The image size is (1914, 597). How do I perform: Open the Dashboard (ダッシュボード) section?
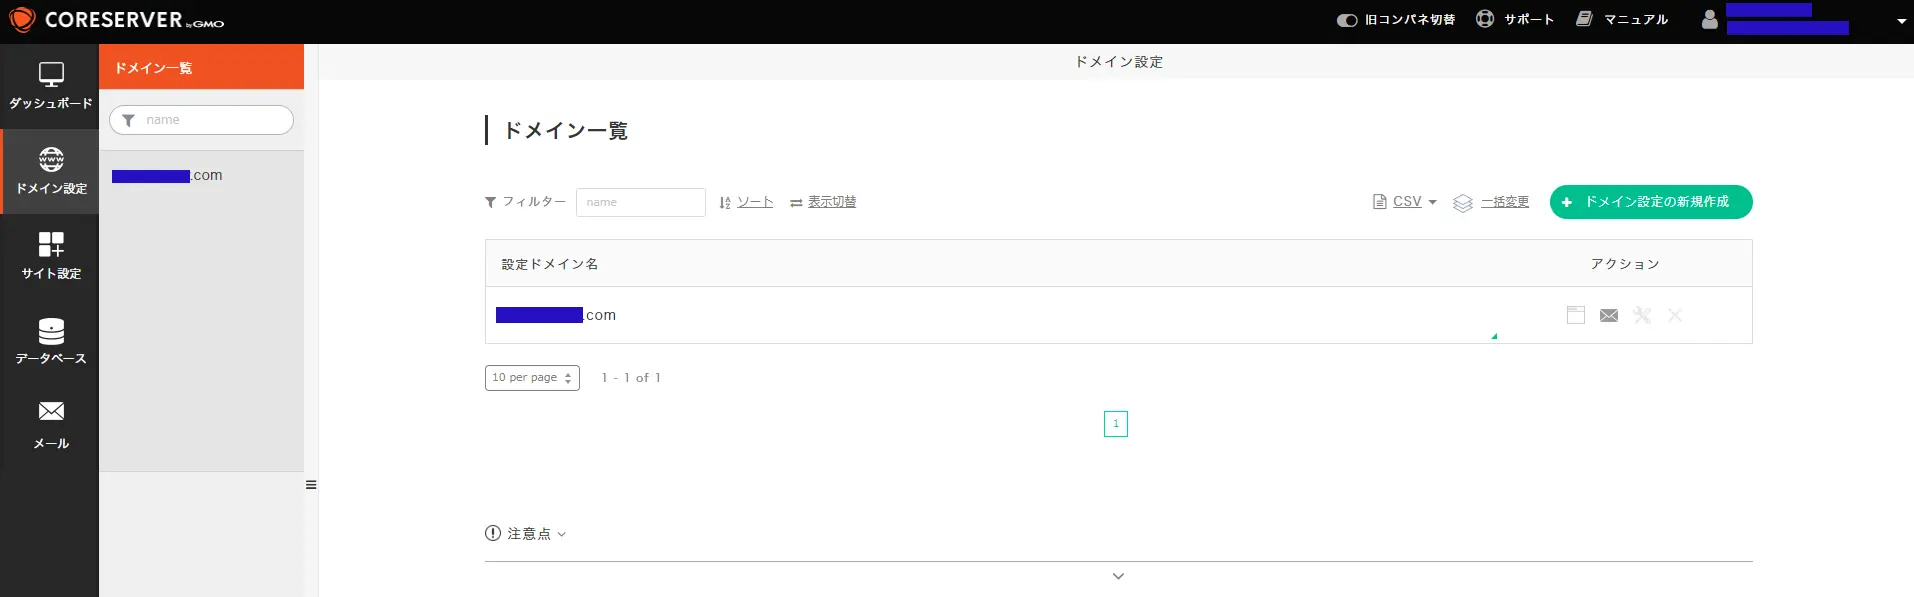[x=50, y=86]
